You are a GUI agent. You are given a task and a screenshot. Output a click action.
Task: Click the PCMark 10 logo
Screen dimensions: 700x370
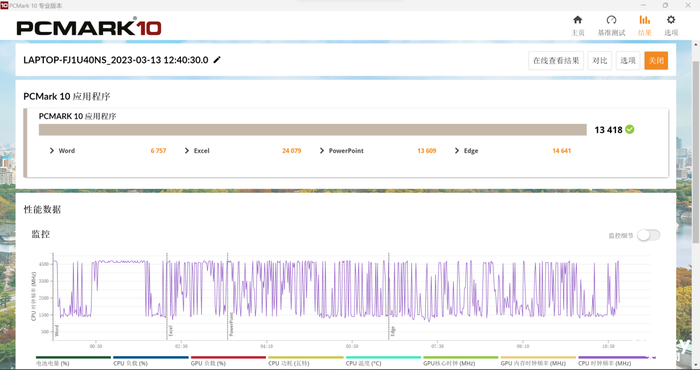(x=89, y=27)
